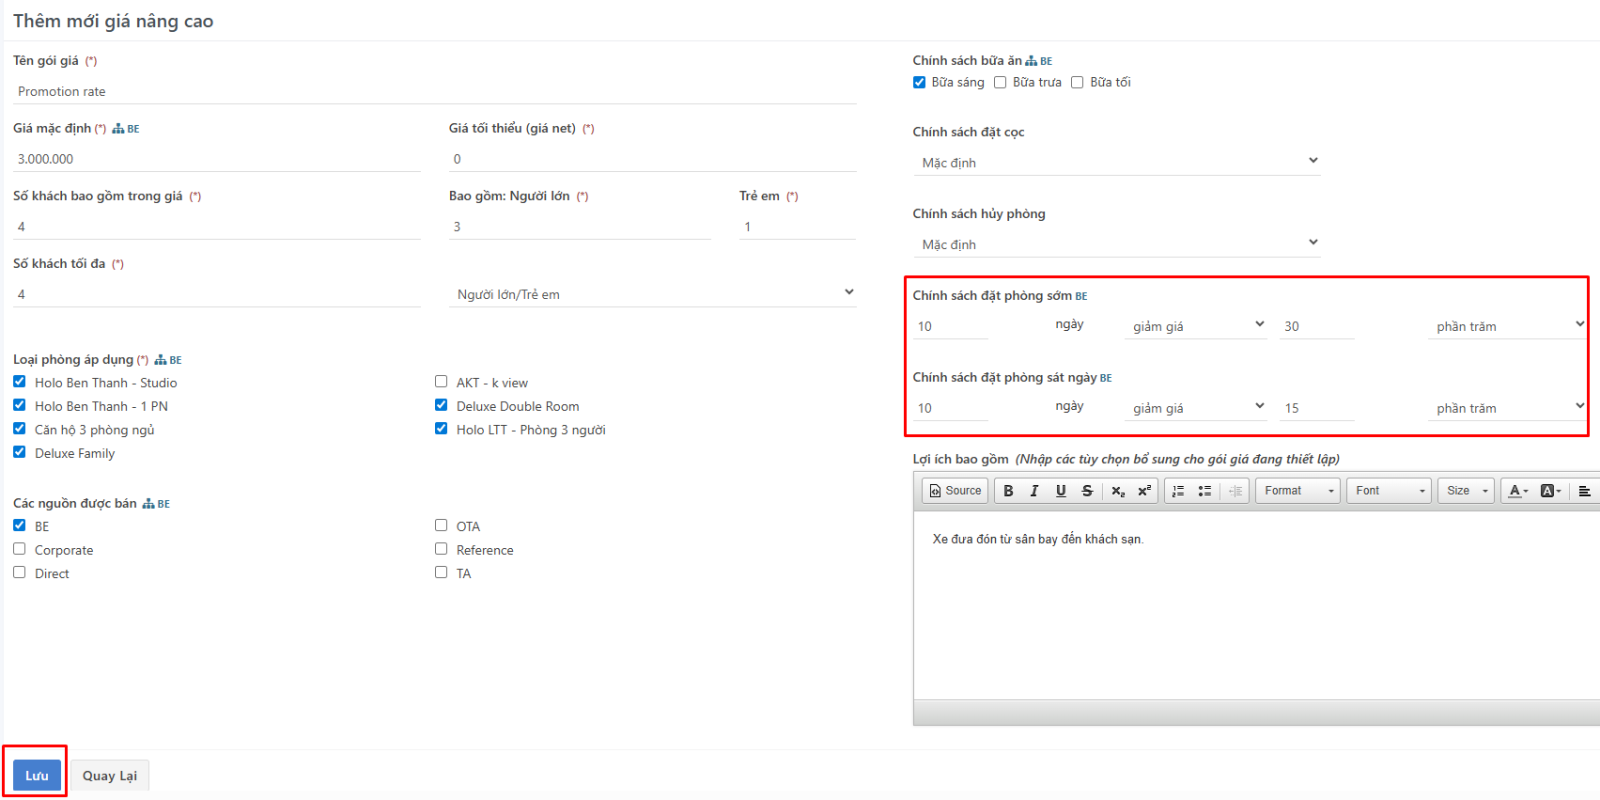
Task: Check the AKT - k view room
Action: point(441,382)
